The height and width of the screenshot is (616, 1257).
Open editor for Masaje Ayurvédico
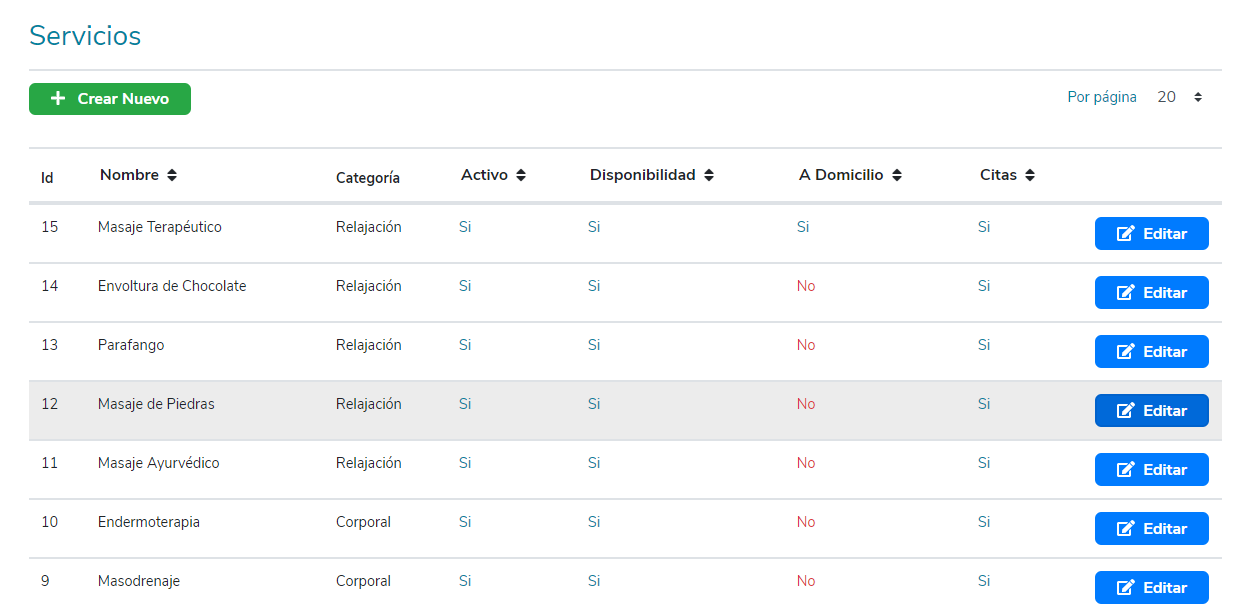point(1151,470)
